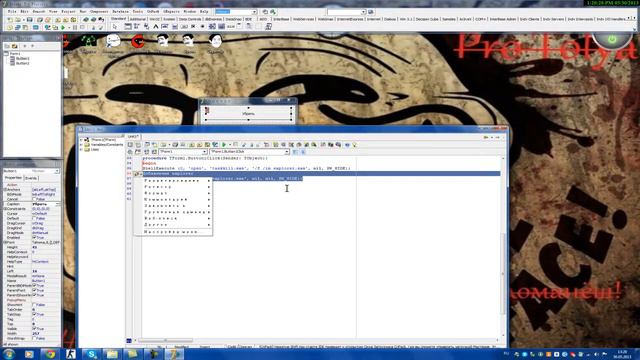Open the method dropdown in code editor

[287, 152]
